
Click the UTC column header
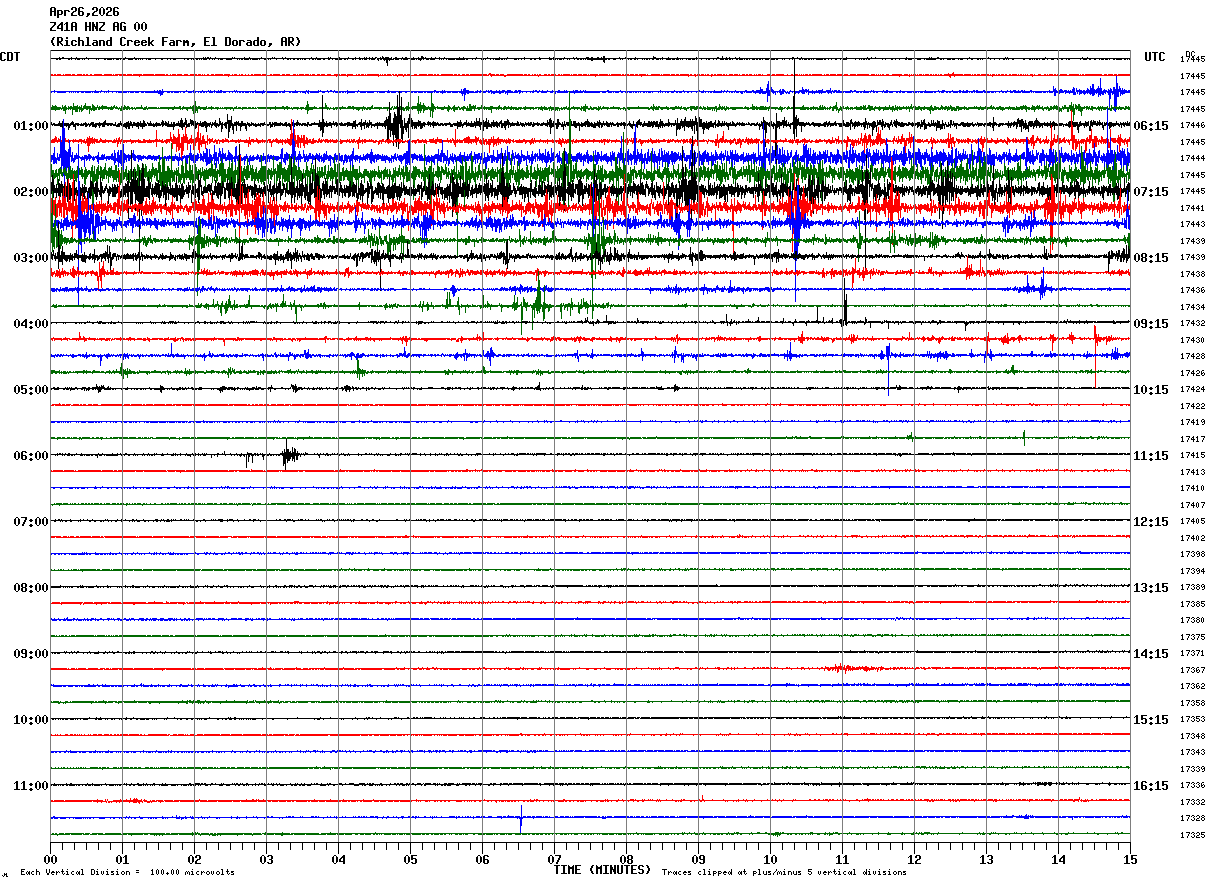(1155, 57)
